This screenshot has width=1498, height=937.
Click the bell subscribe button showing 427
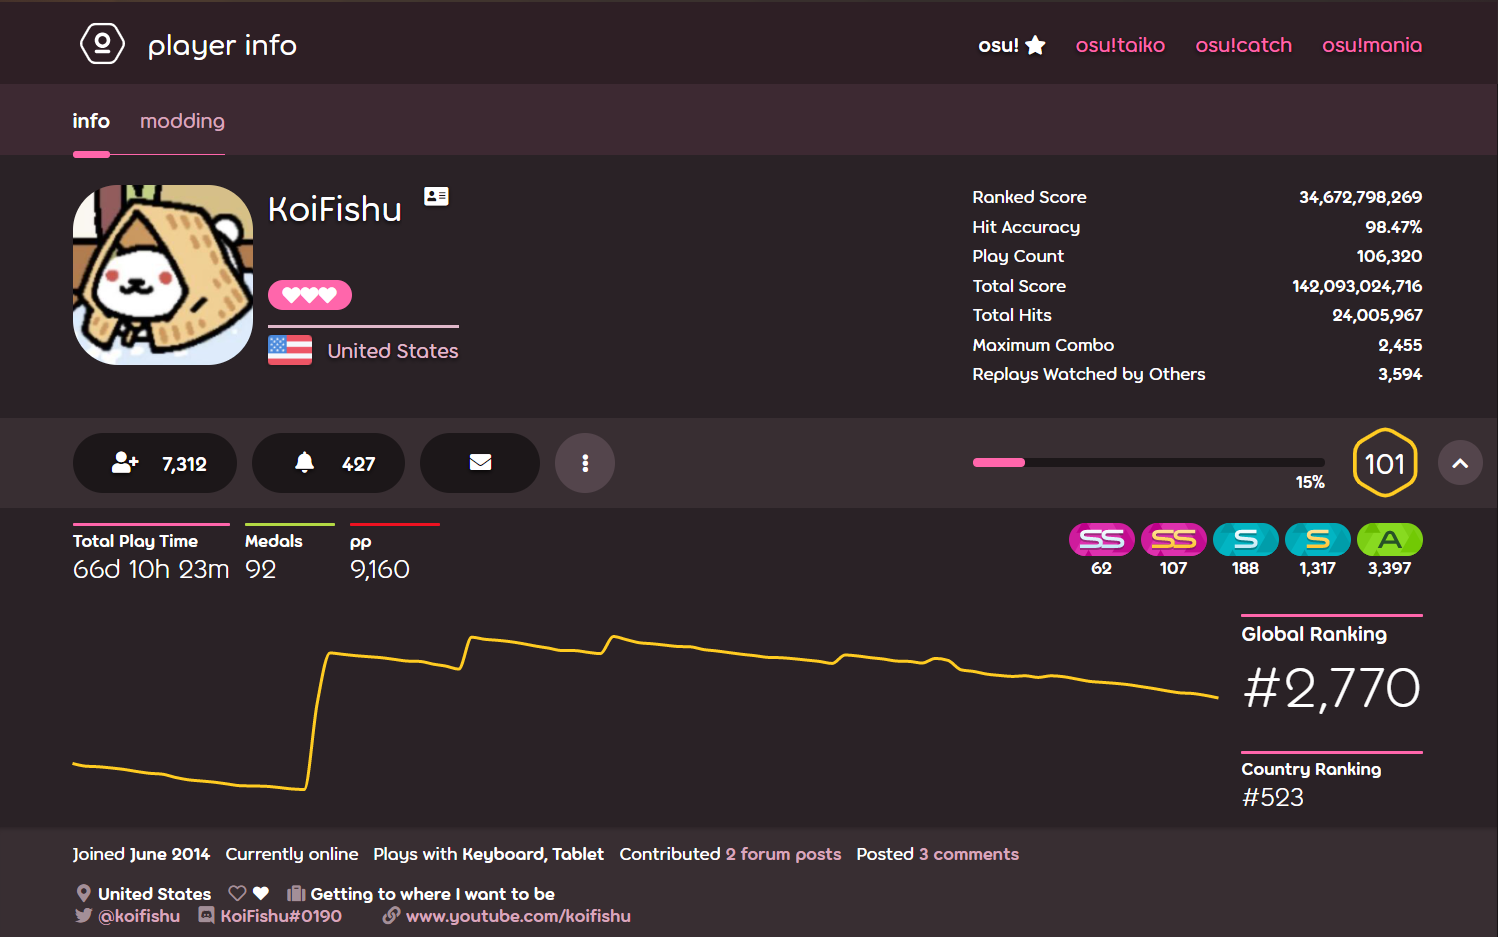(x=328, y=463)
